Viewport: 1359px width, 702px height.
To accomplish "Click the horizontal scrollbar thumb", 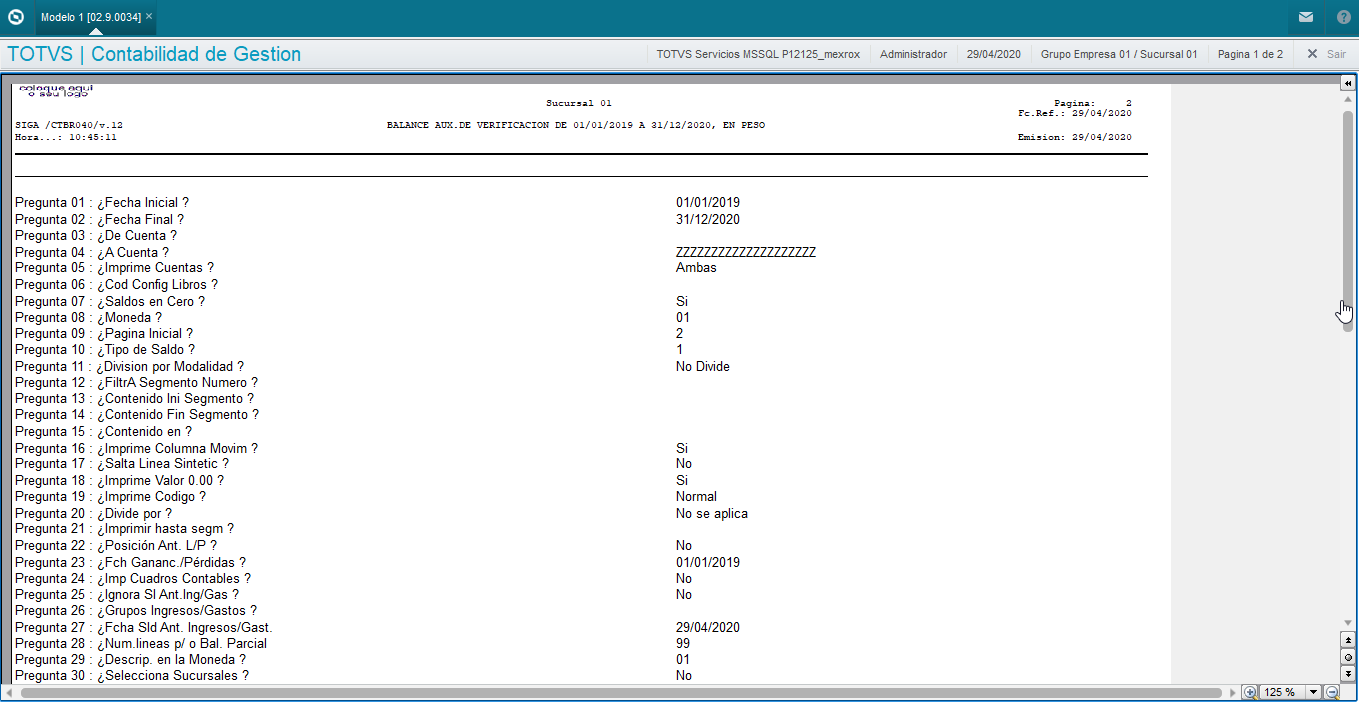I will pyautogui.click(x=620, y=692).
